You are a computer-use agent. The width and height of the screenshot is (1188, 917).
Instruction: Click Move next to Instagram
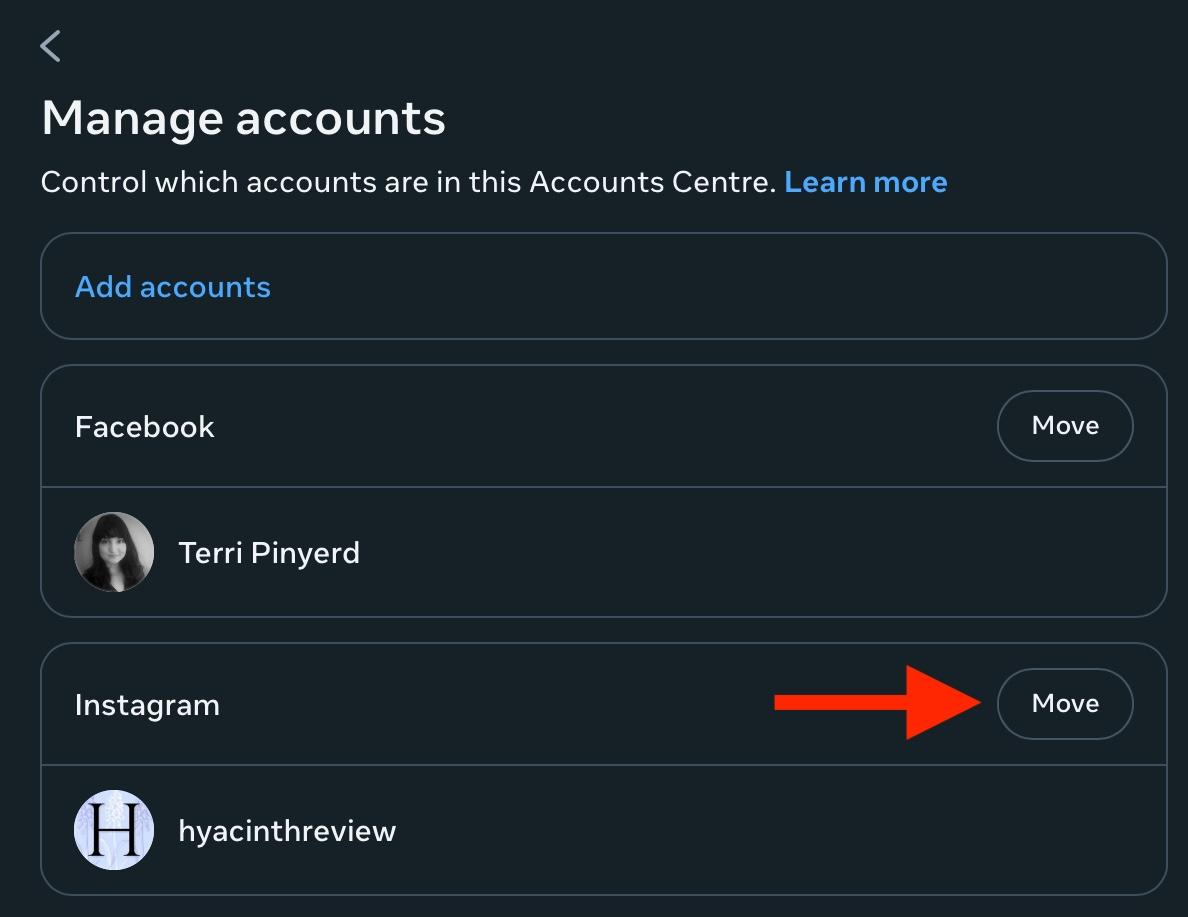tap(1065, 703)
